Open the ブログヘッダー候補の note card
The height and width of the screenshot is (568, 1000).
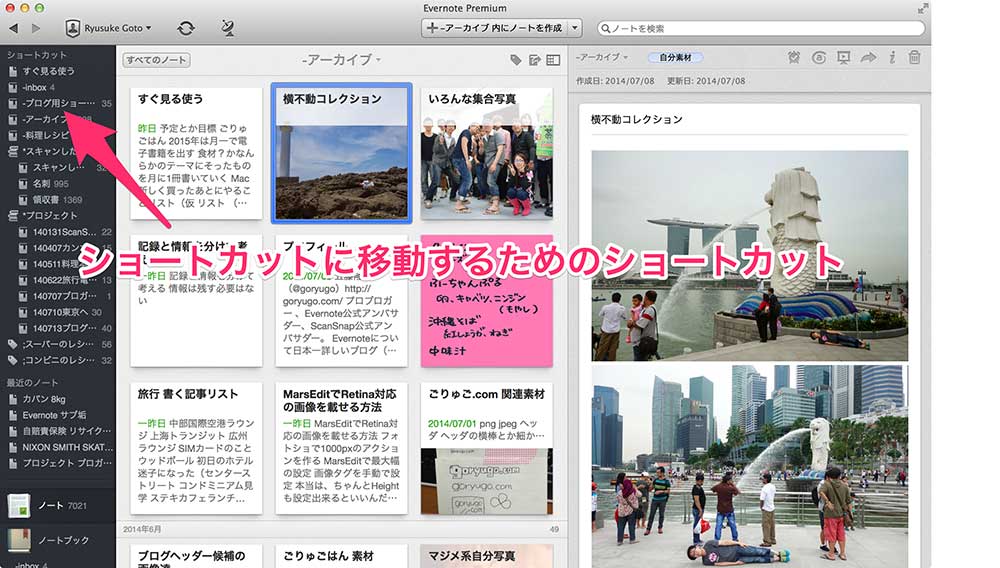coord(196,556)
